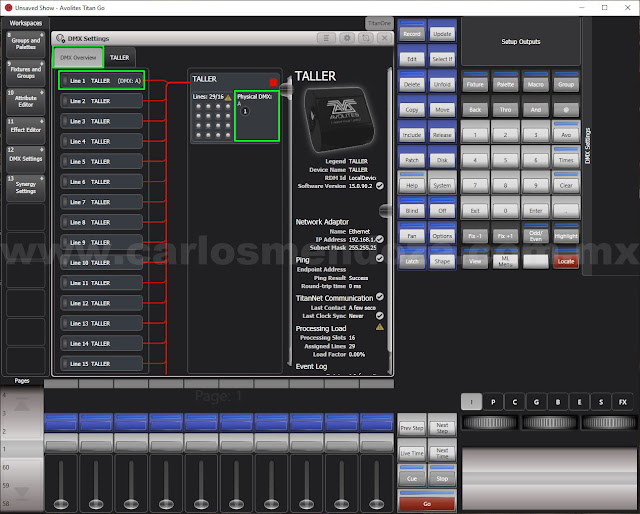Click the Stop playback button
The width and height of the screenshot is (640, 514).
(x=442, y=476)
